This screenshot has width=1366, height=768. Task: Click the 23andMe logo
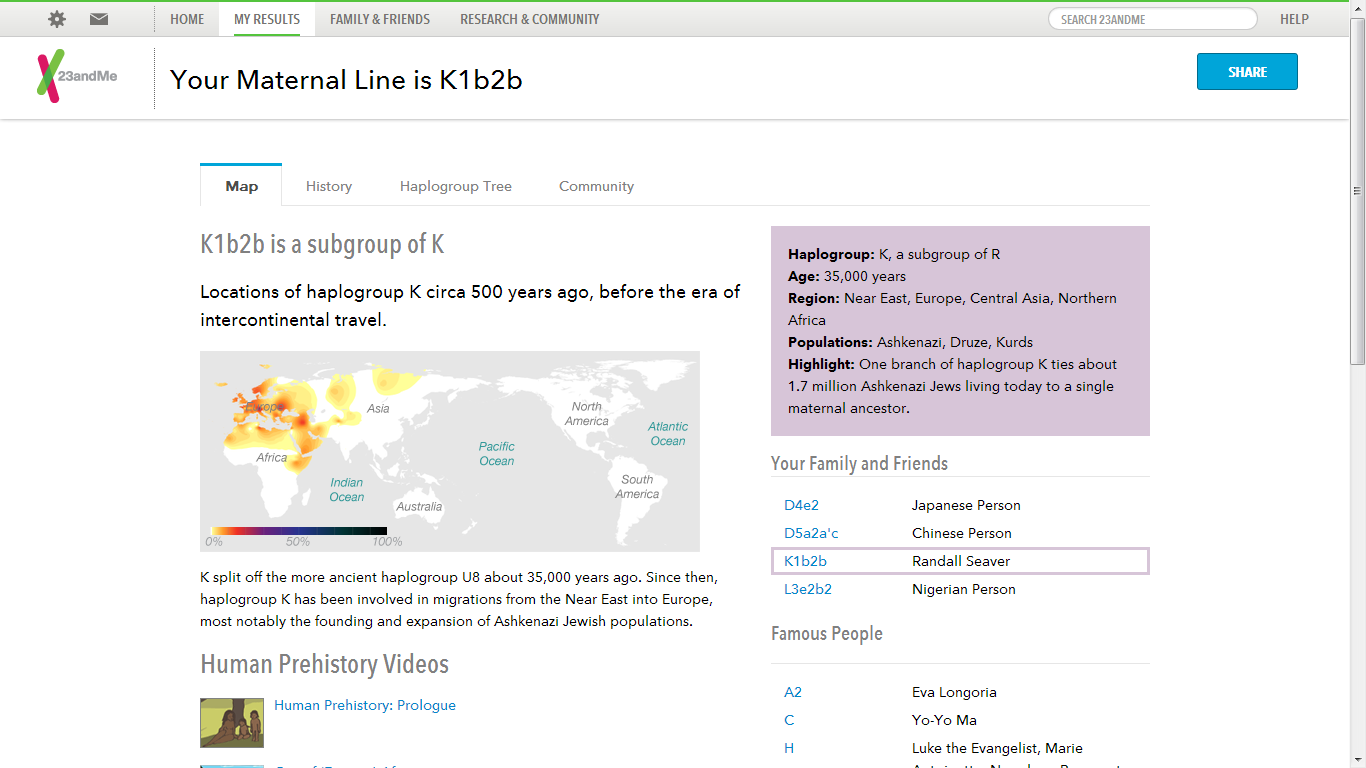click(x=78, y=77)
